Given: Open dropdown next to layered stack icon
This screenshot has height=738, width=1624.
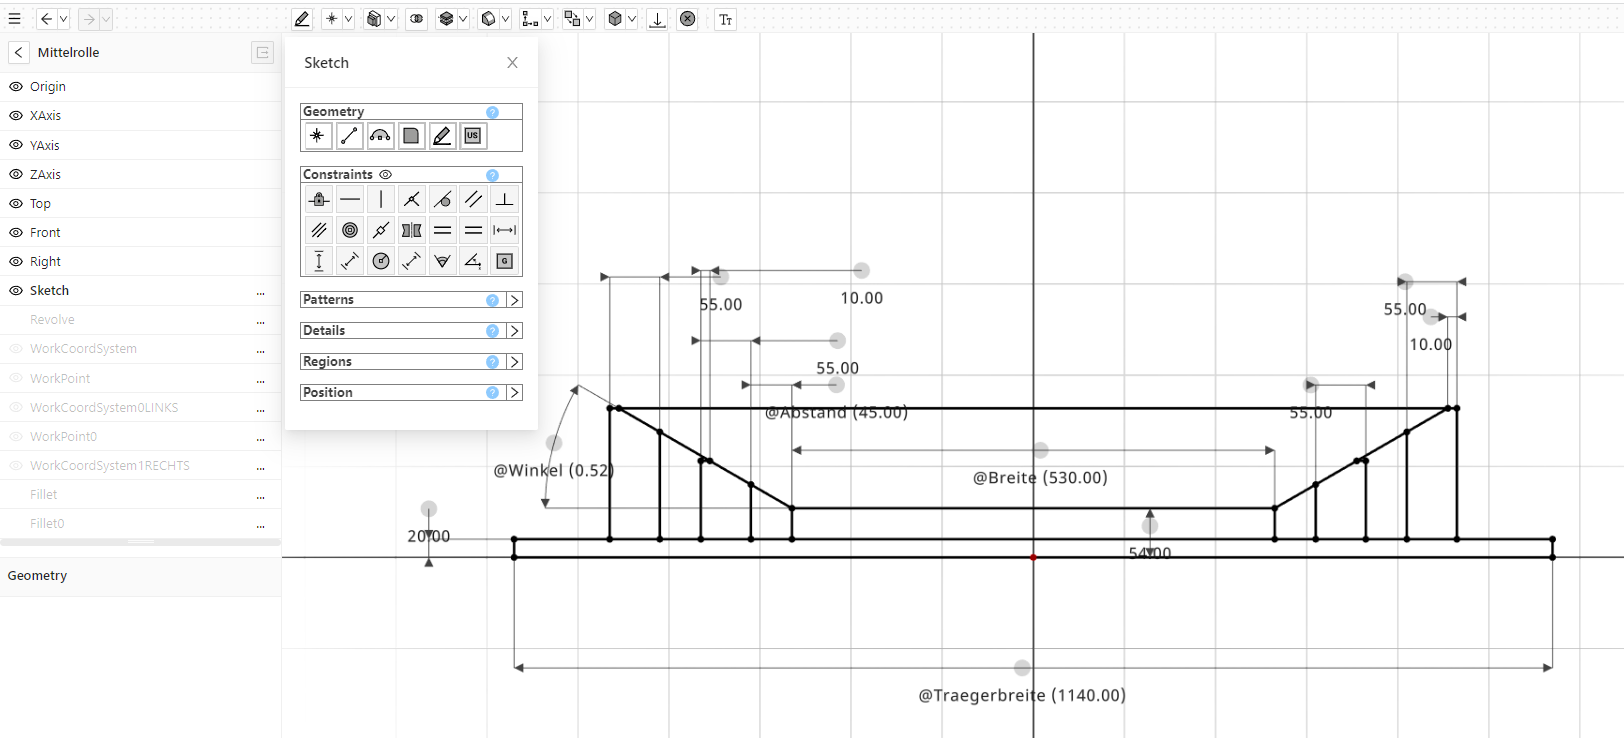Looking at the screenshot, I should 463,19.
